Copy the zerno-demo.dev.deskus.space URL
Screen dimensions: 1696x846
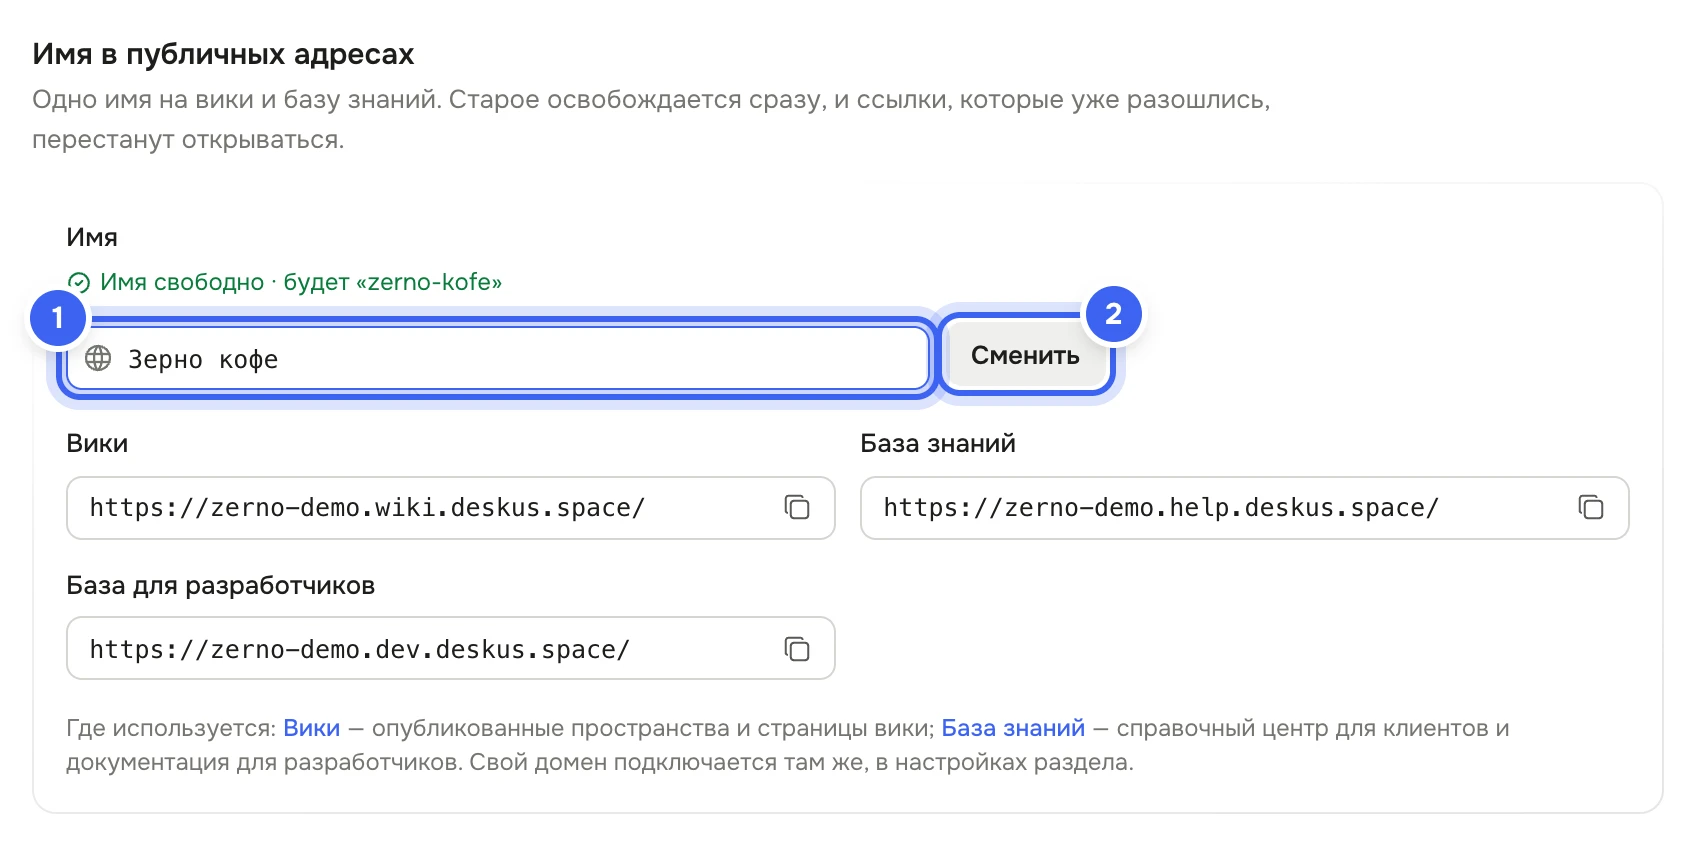(797, 650)
